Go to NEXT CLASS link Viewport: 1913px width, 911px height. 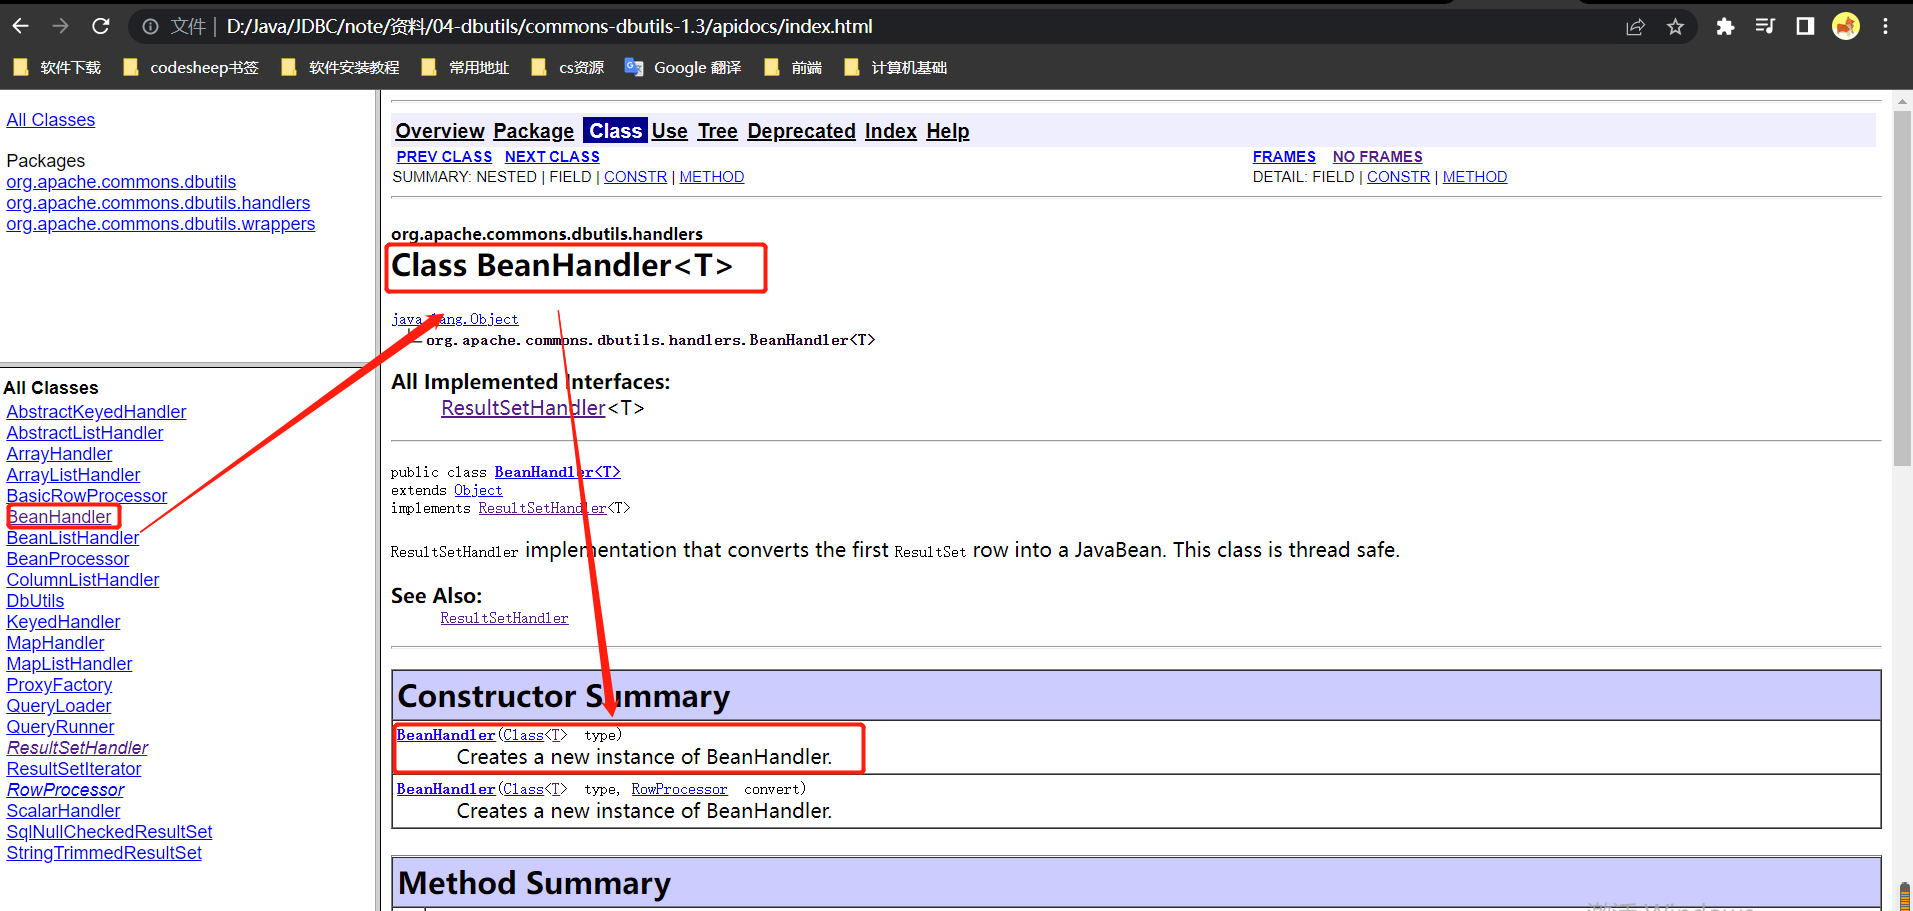click(x=552, y=157)
